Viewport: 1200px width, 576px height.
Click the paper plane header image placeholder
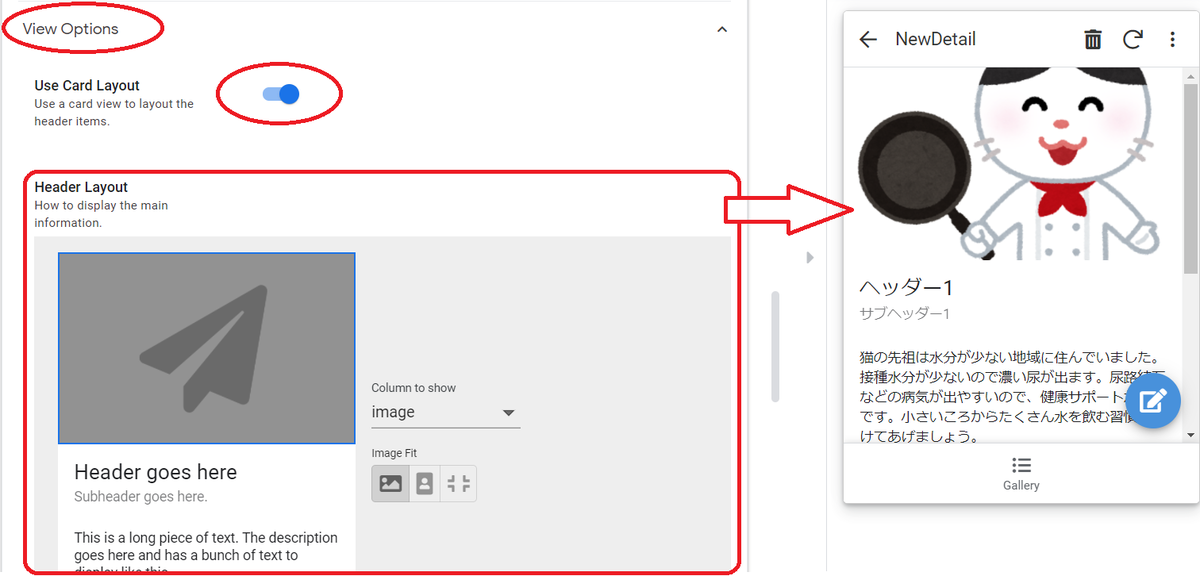[206, 347]
